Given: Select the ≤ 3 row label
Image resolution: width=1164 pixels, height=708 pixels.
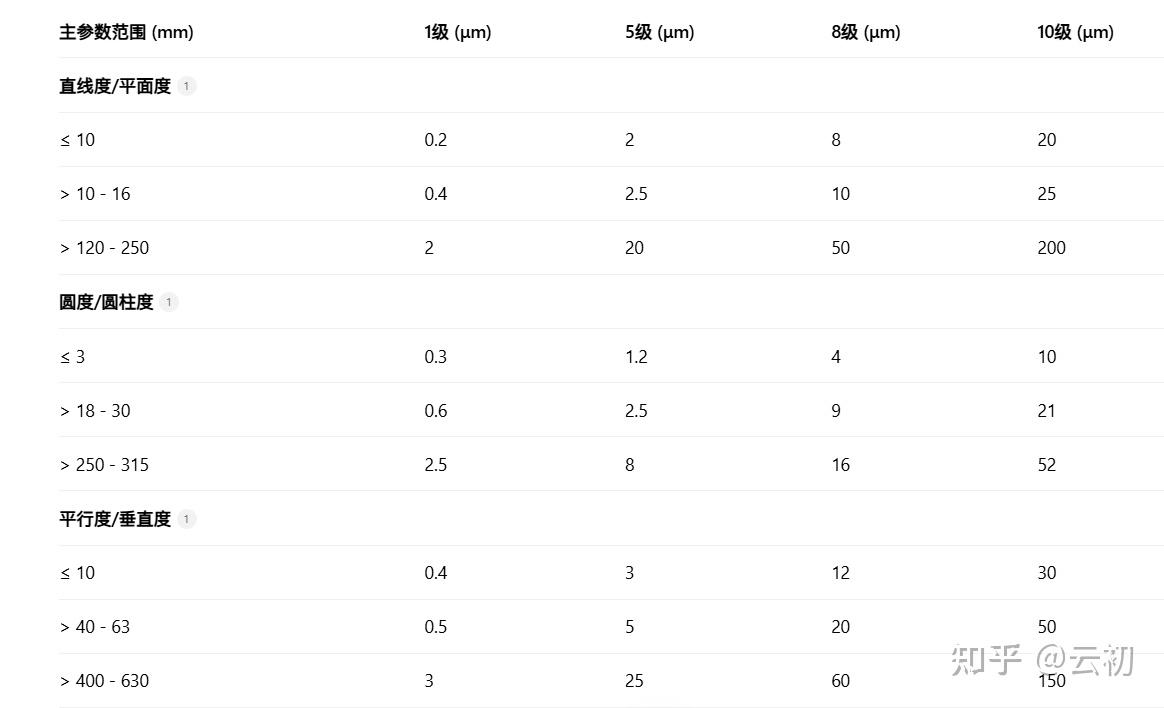Looking at the screenshot, I should click(72, 357).
